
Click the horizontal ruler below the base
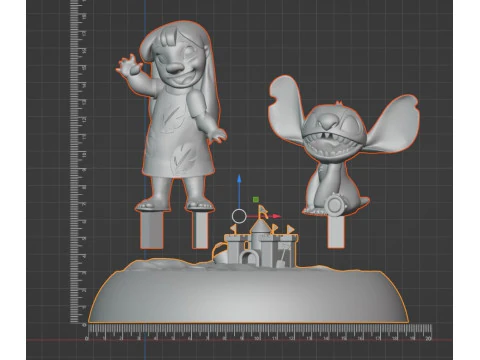(258, 332)
